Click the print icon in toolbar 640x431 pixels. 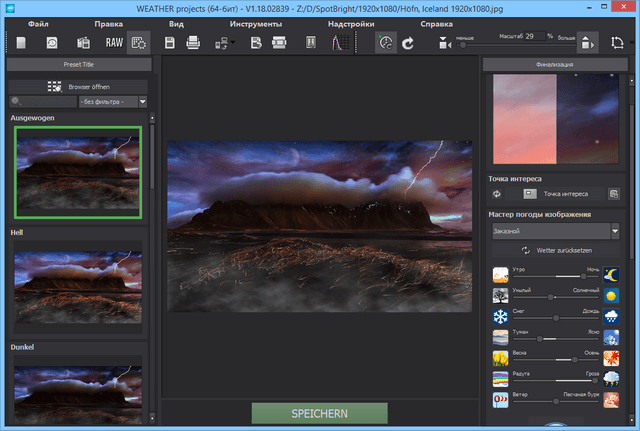194,43
